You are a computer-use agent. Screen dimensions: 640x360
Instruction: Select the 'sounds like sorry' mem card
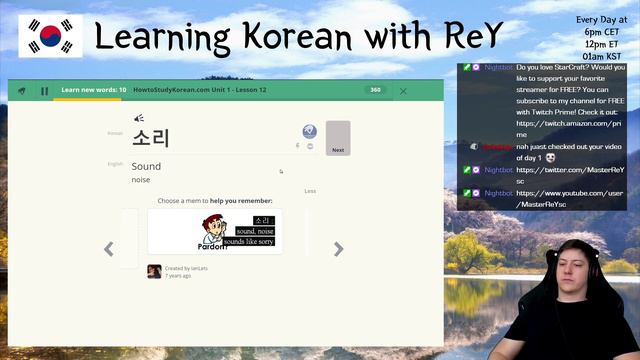(x=215, y=231)
